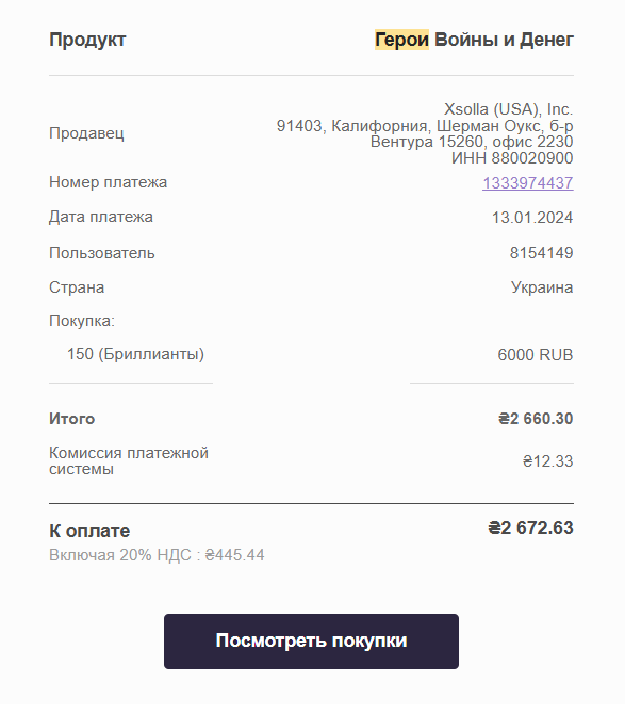Click payment date 13.01.2024

[x=533, y=217]
